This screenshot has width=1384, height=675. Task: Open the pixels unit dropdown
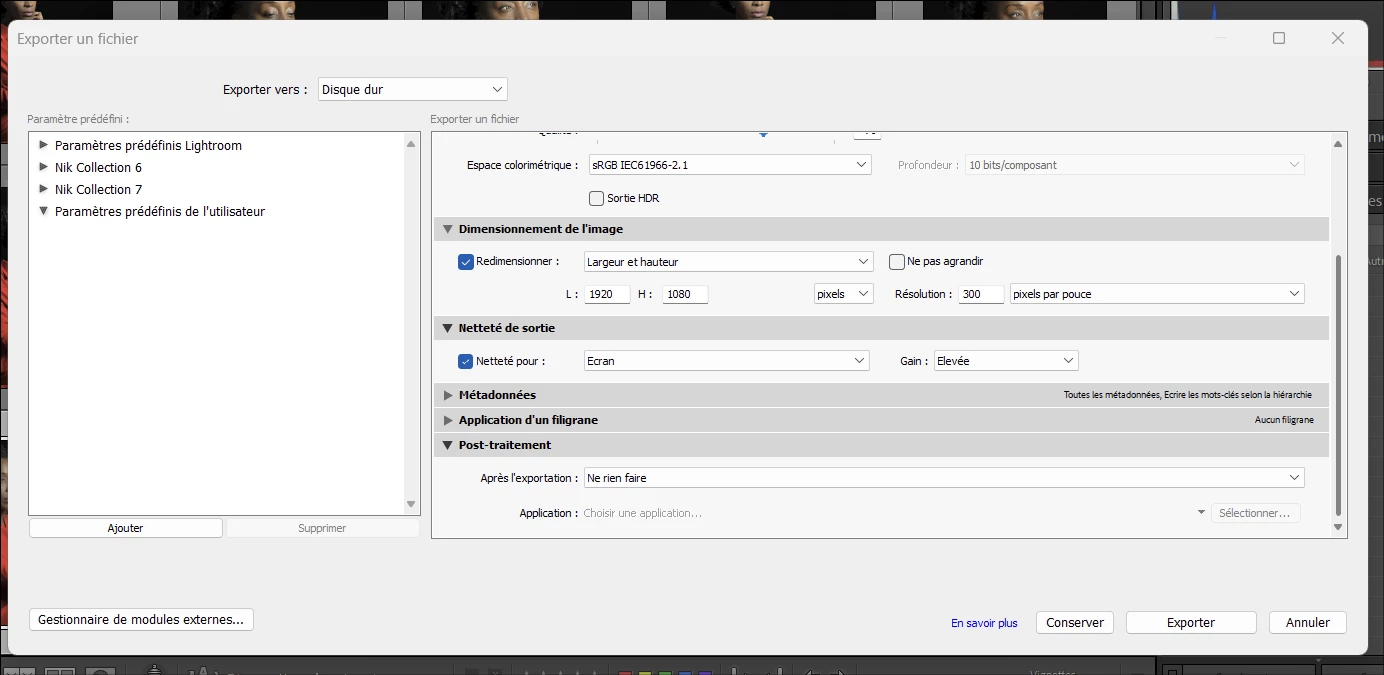(844, 294)
